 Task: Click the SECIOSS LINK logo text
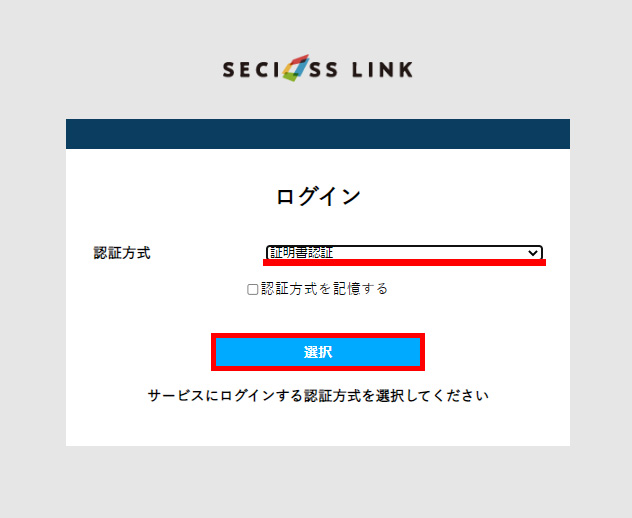pyautogui.click(x=318, y=68)
